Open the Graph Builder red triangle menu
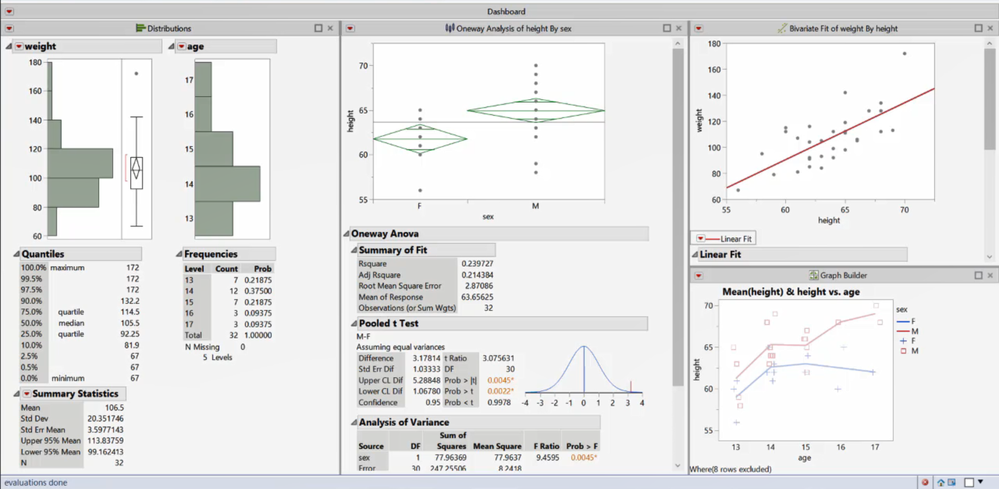The image size is (999, 489). click(x=698, y=275)
